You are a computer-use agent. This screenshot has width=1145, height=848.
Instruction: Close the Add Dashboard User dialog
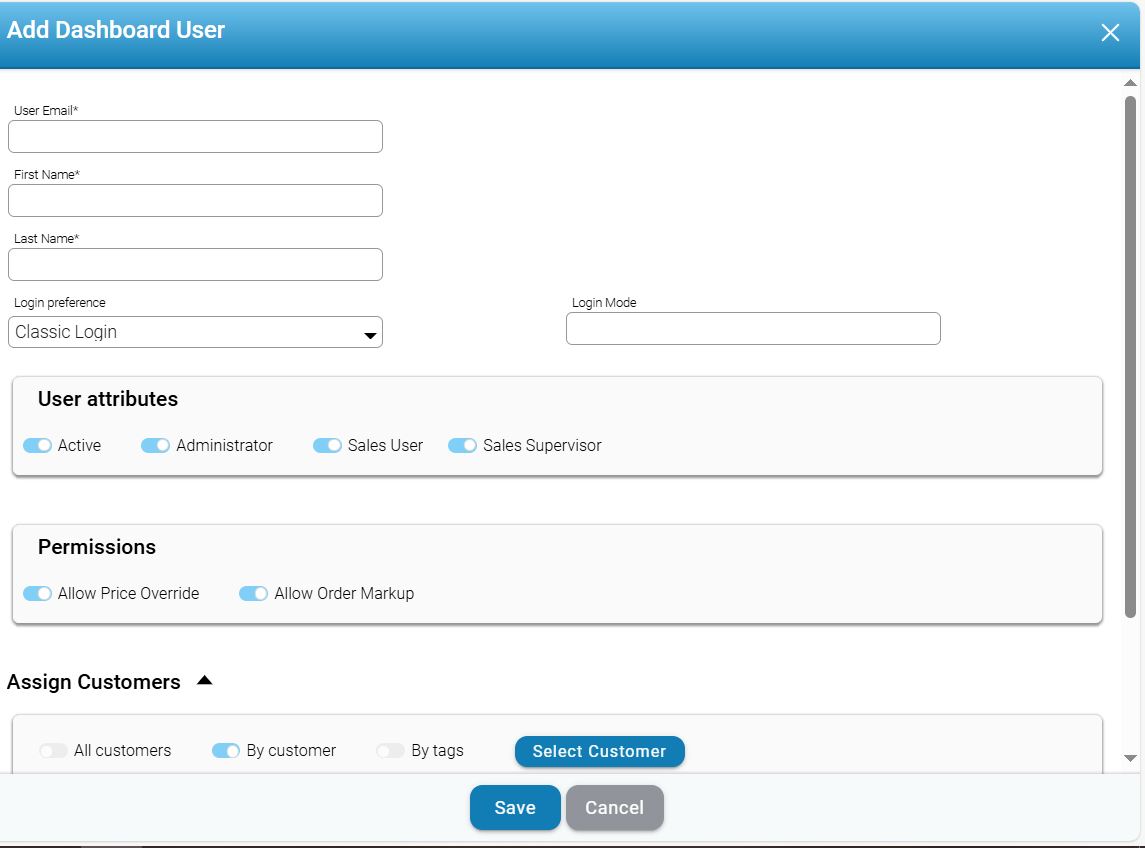(x=1110, y=33)
